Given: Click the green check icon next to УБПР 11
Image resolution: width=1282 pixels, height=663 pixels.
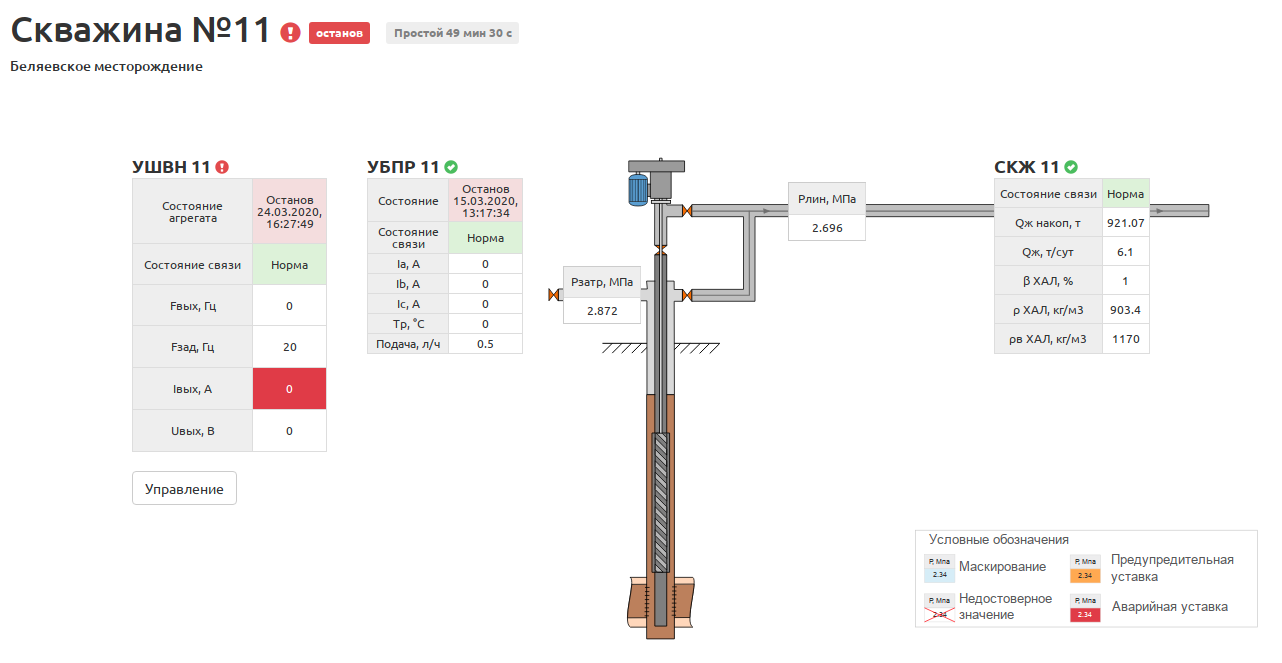Looking at the screenshot, I should (x=451, y=167).
